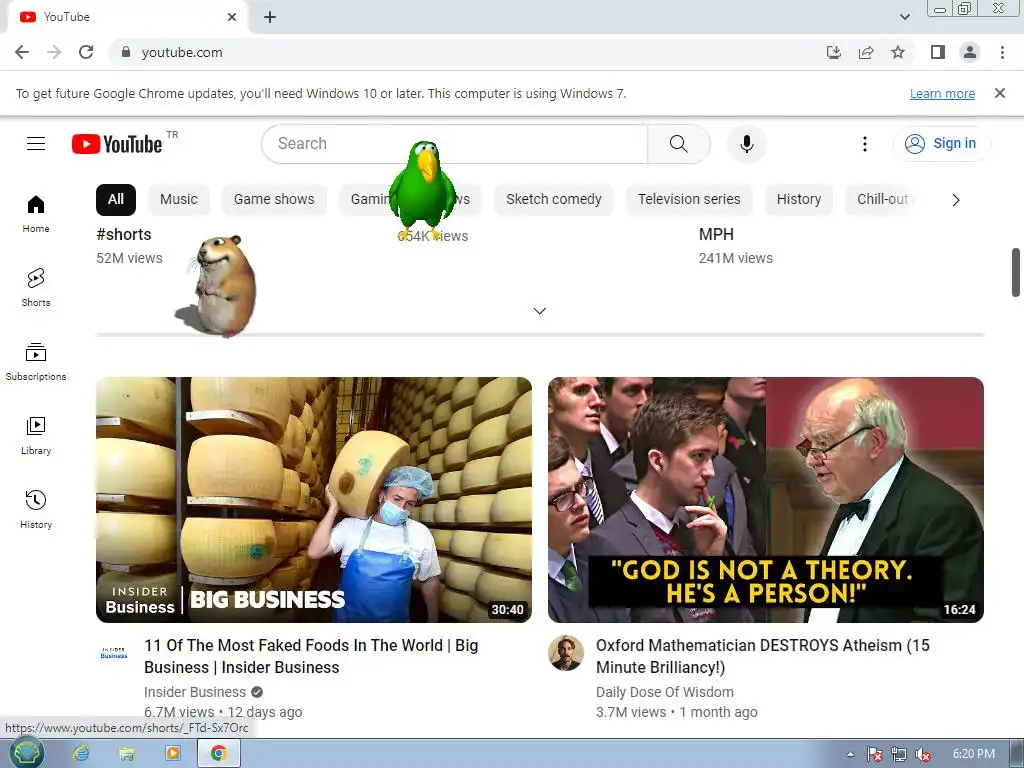
Task: Click the install app icon in address bar
Action: coord(834,52)
